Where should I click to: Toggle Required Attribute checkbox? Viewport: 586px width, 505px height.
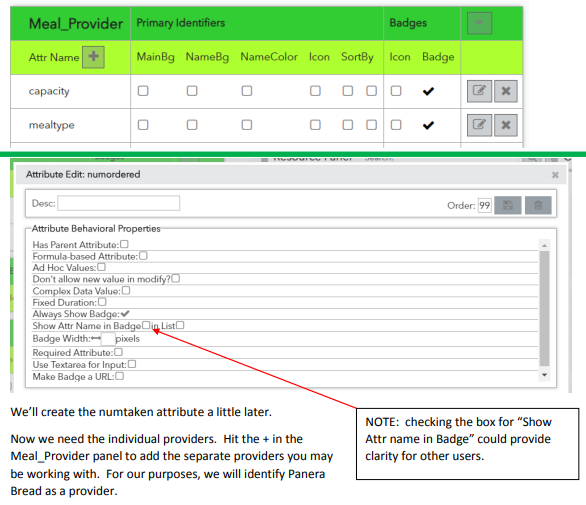[118, 352]
